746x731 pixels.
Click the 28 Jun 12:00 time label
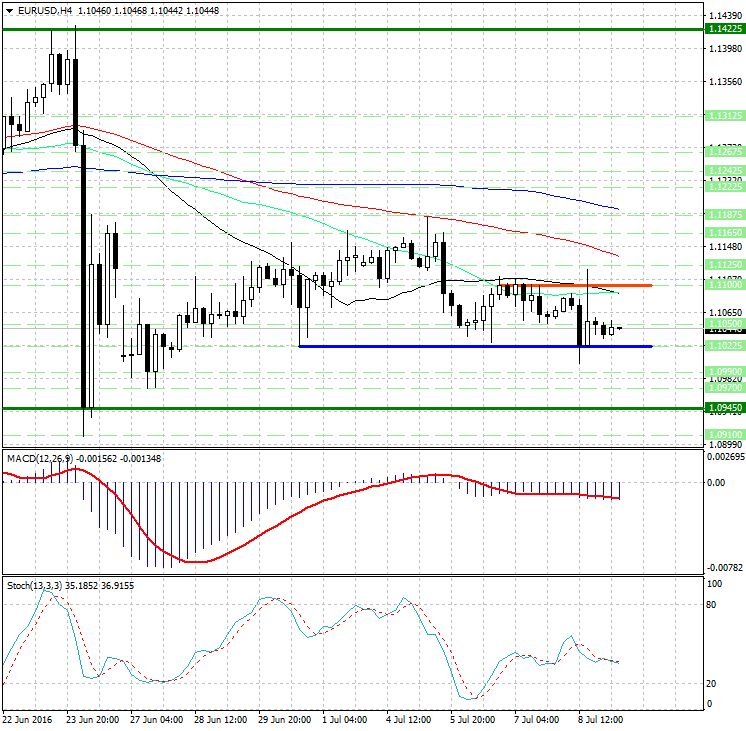220,719
